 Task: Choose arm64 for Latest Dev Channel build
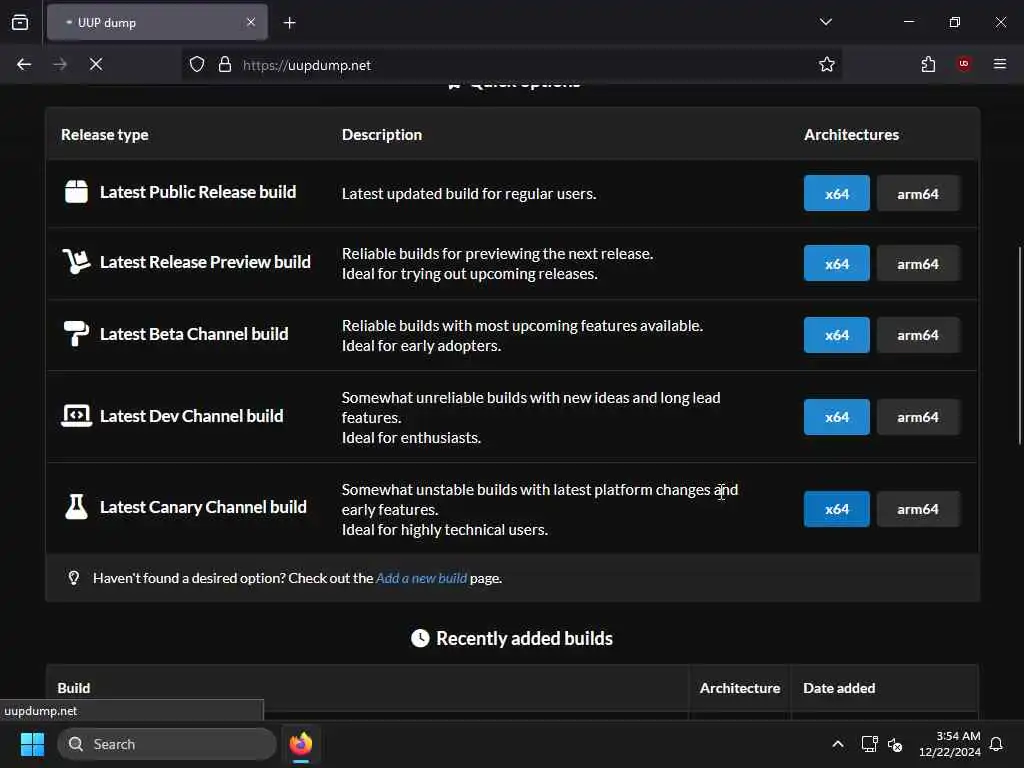click(x=918, y=417)
